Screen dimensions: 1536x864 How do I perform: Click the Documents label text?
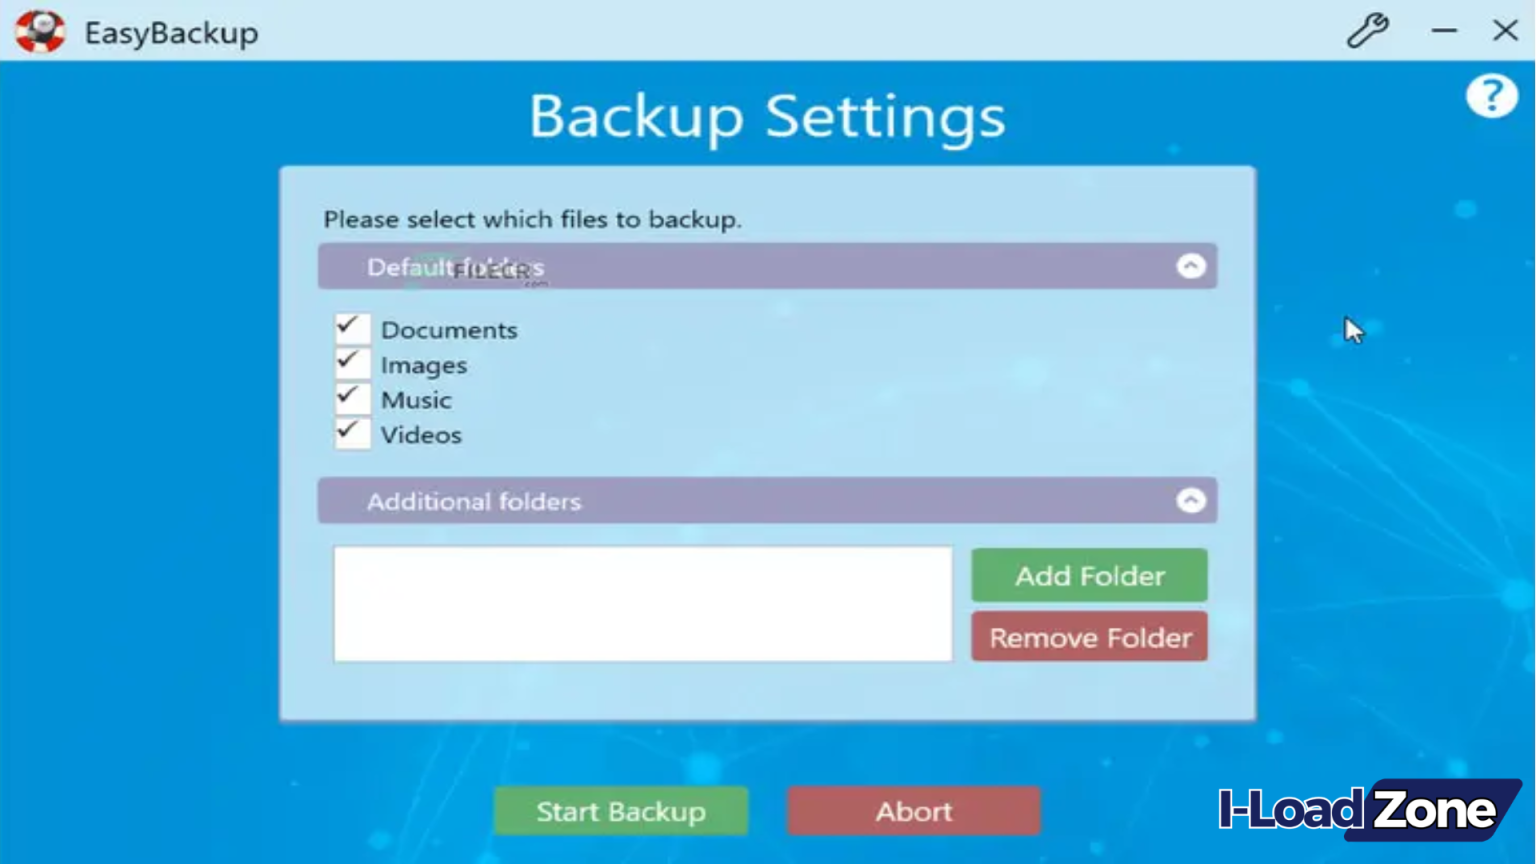tap(449, 330)
